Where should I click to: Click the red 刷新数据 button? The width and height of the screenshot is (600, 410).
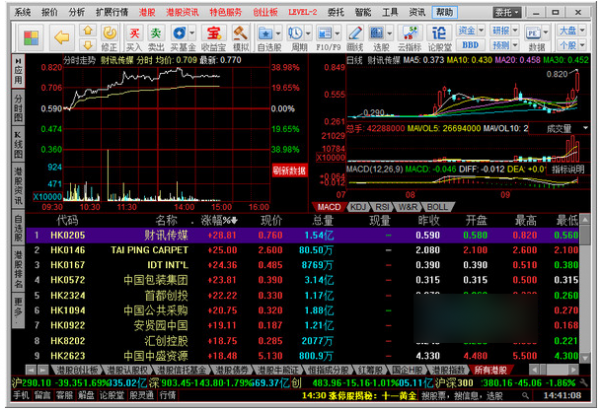289,171
